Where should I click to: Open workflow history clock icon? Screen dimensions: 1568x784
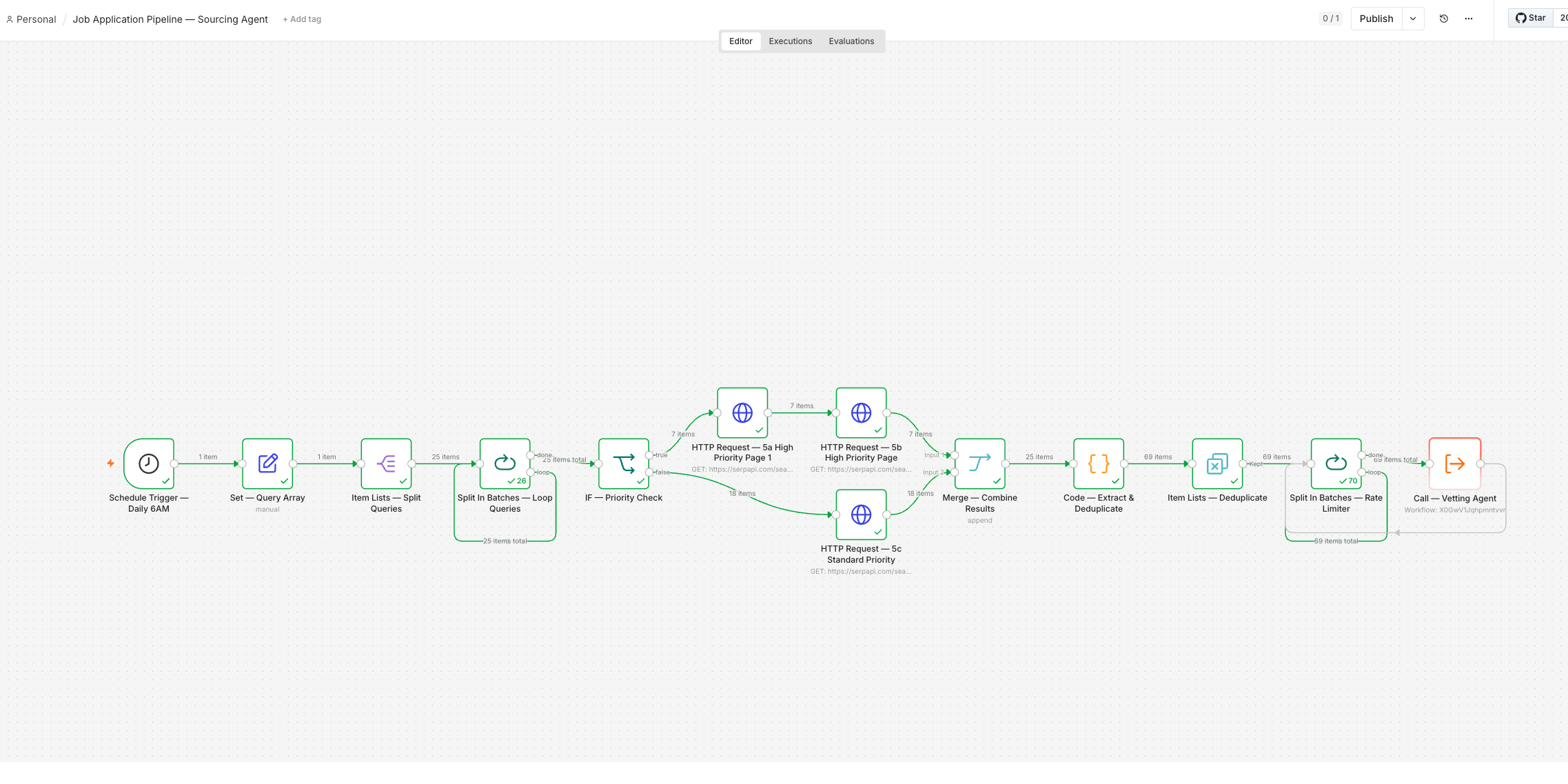coord(1443,19)
